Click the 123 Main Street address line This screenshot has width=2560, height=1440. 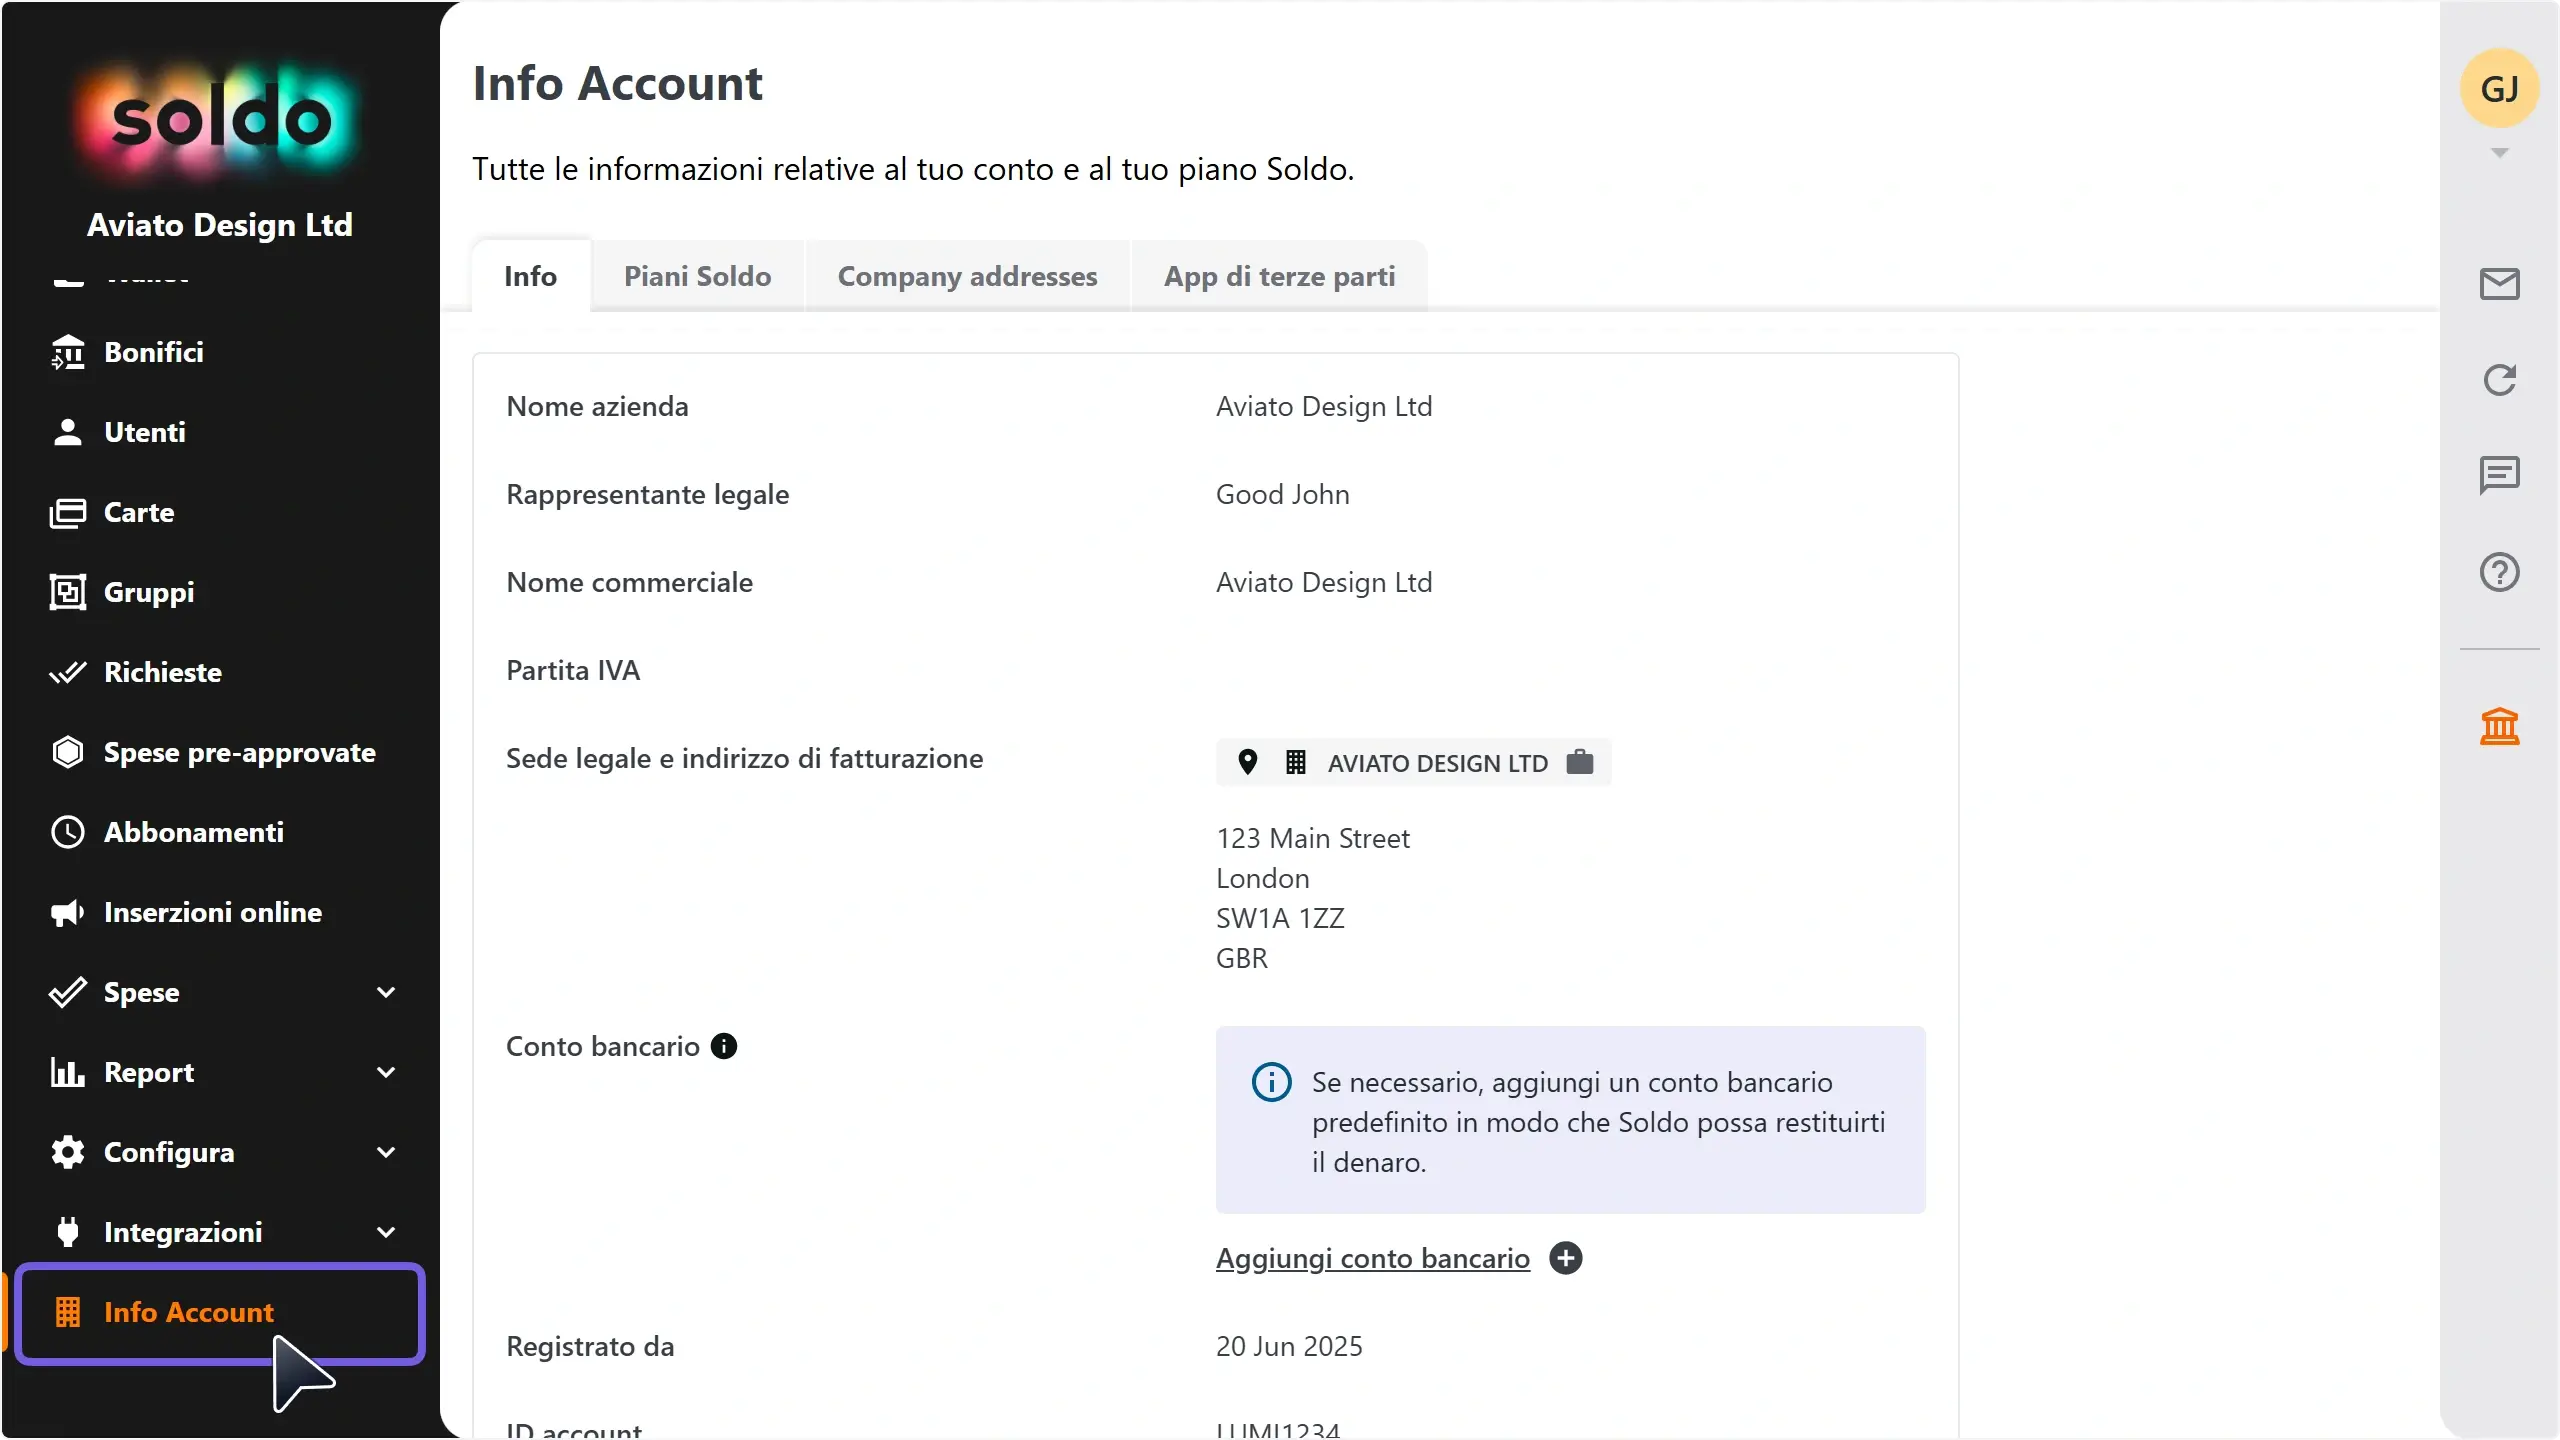click(x=1312, y=838)
